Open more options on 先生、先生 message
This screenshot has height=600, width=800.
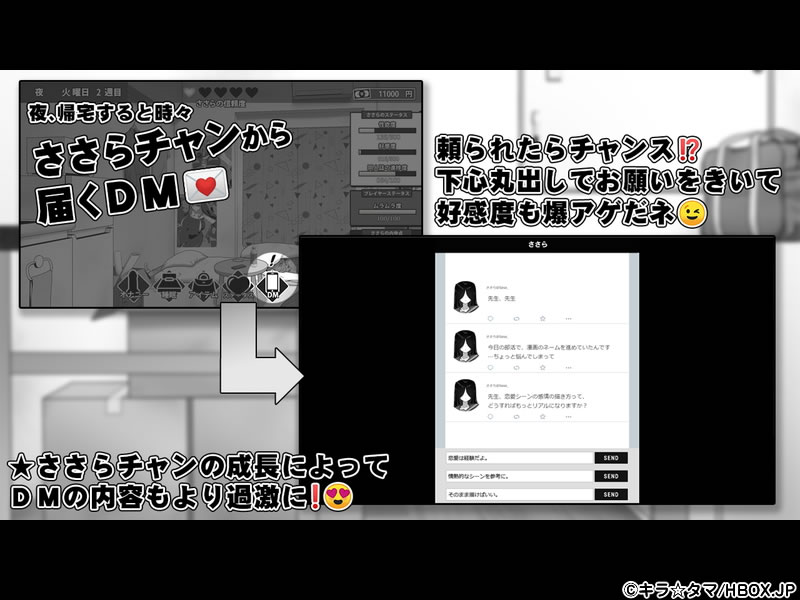(x=568, y=318)
